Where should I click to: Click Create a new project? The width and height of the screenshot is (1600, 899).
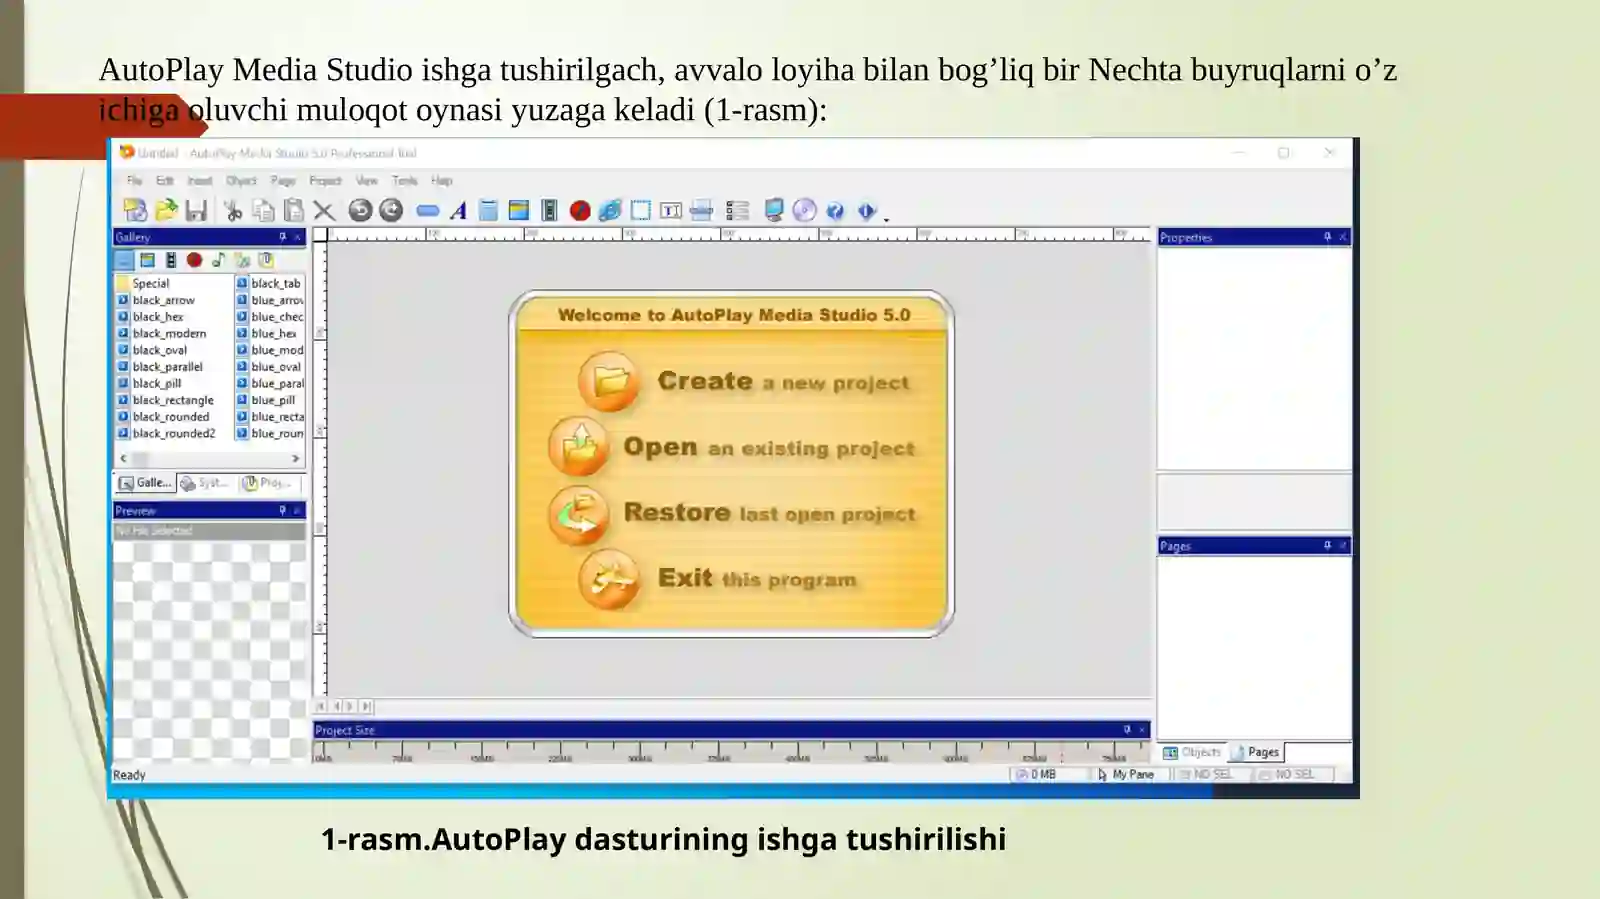(744, 382)
